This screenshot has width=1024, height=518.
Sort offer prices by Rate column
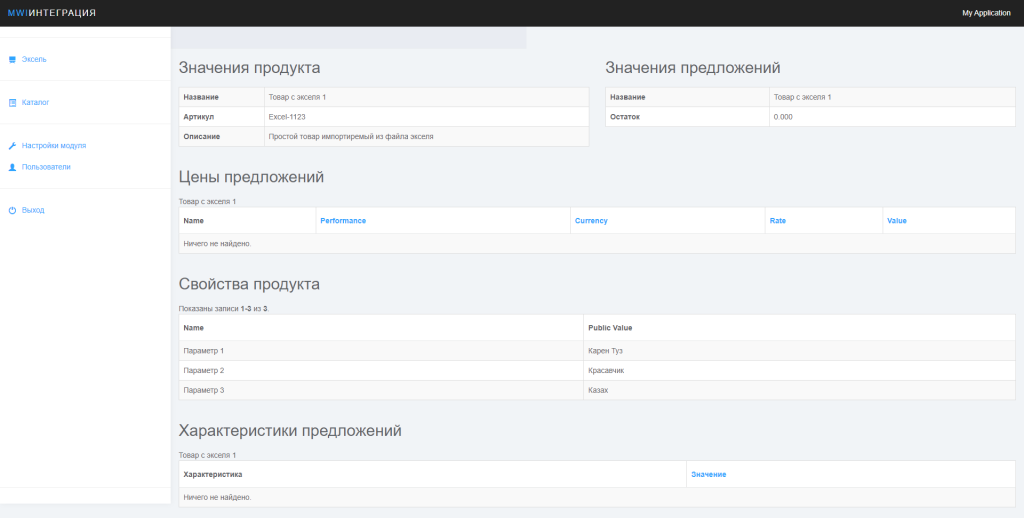click(x=777, y=220)
